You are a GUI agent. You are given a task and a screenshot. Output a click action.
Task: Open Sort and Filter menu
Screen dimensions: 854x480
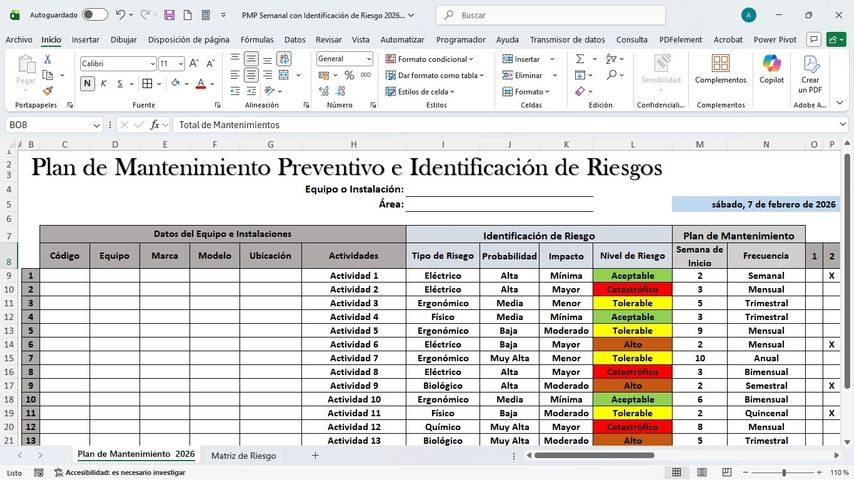612,59
